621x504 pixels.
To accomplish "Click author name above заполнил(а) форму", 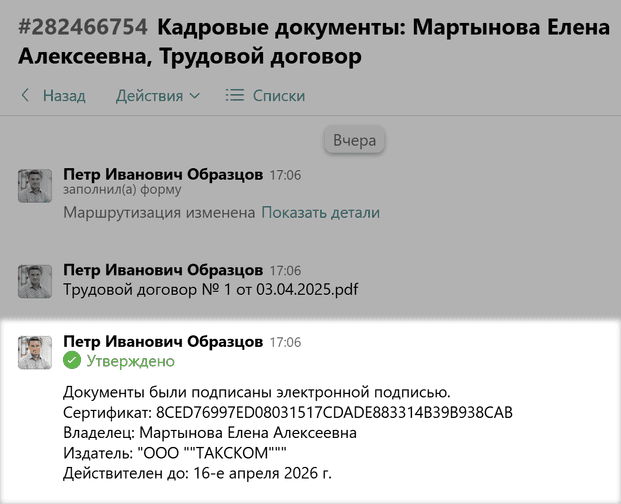I will pos(163,174).
